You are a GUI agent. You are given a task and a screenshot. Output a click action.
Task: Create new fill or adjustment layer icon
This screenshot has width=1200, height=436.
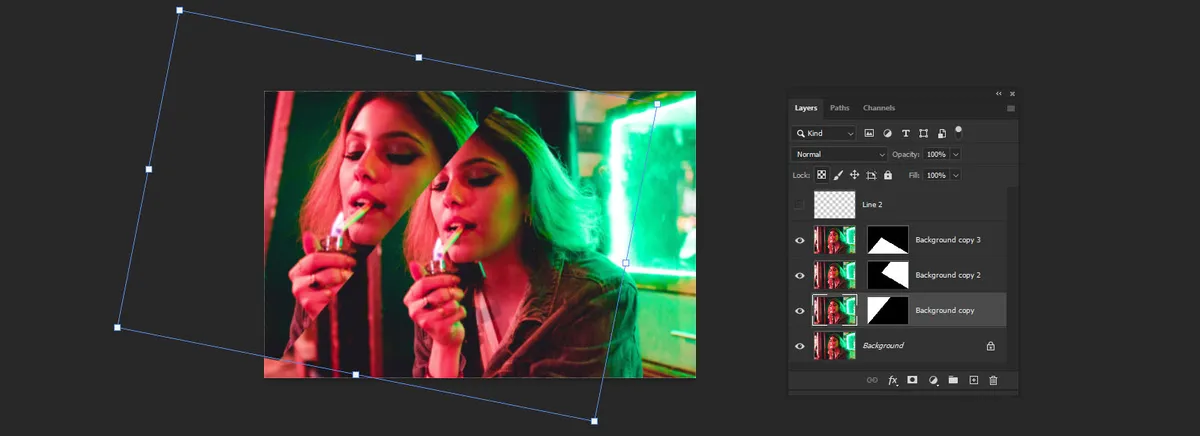pos(933,380)
